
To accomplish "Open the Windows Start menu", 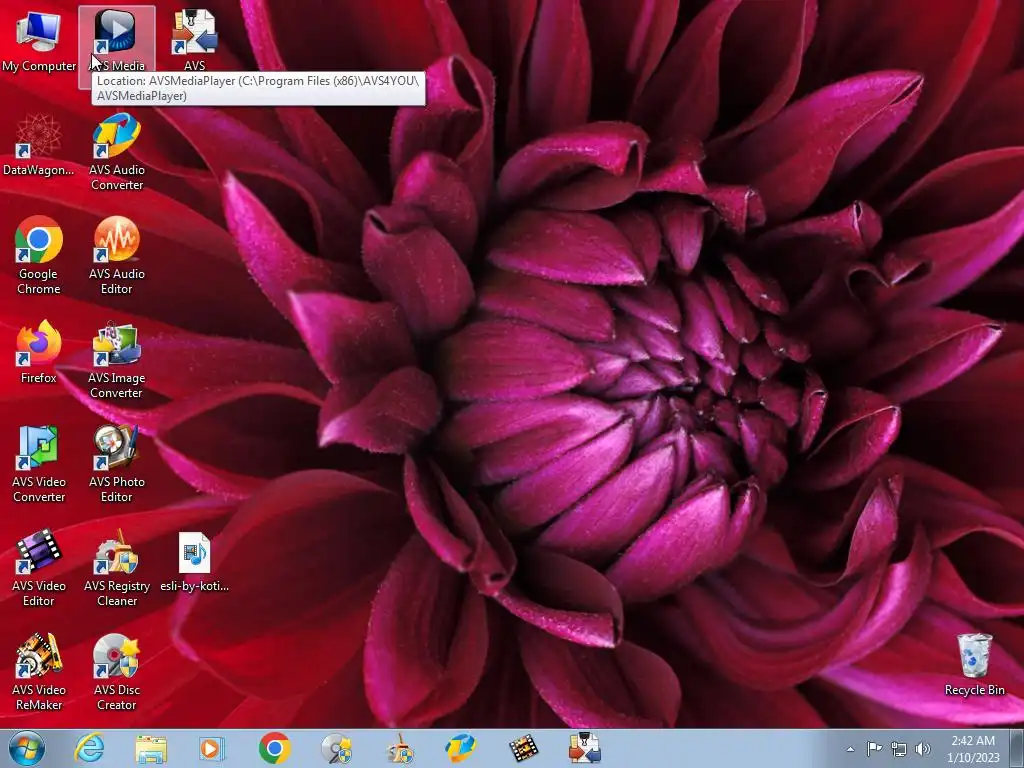I will (x=27, y=748).
